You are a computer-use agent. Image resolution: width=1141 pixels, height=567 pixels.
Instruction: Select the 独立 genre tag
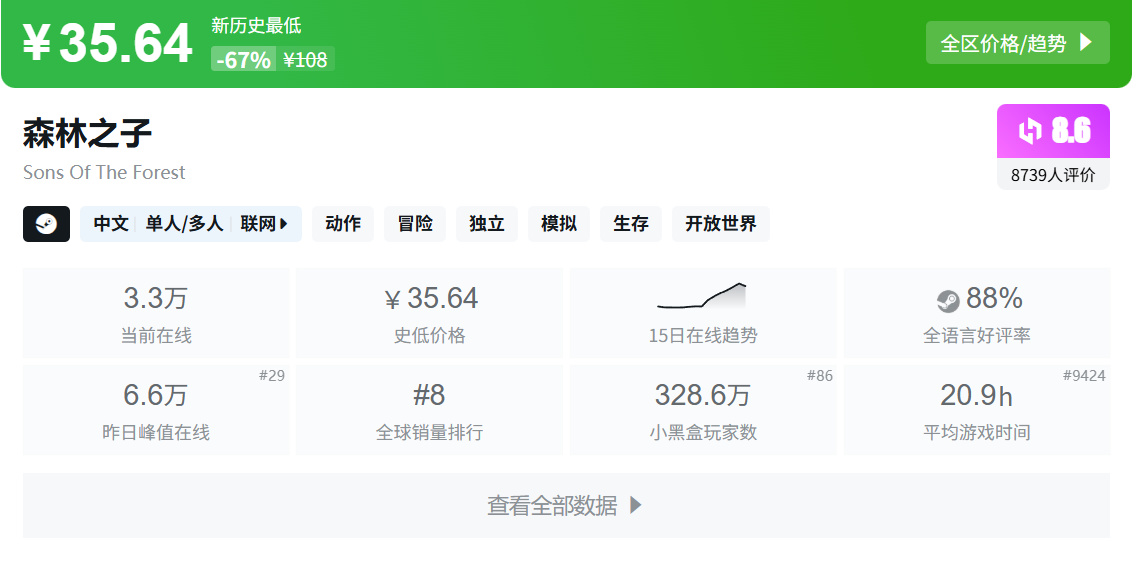pyautogui.click(x=487, y=224)
